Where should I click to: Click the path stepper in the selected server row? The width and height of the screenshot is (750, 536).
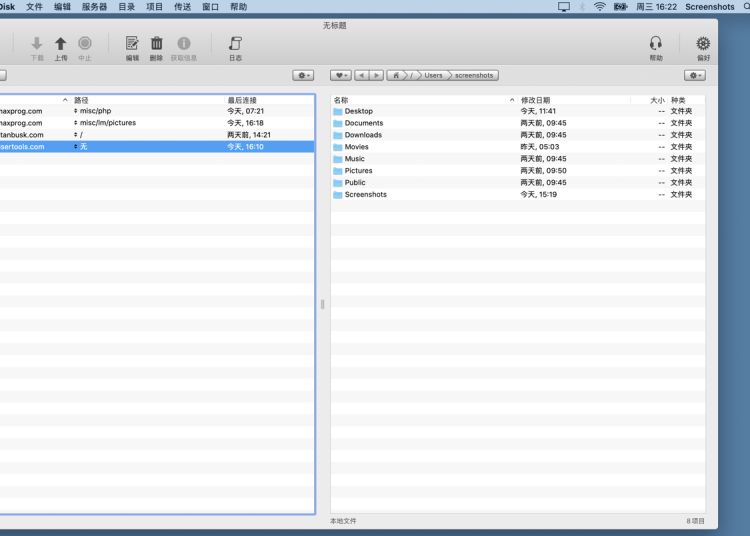[x=76, y=147]
